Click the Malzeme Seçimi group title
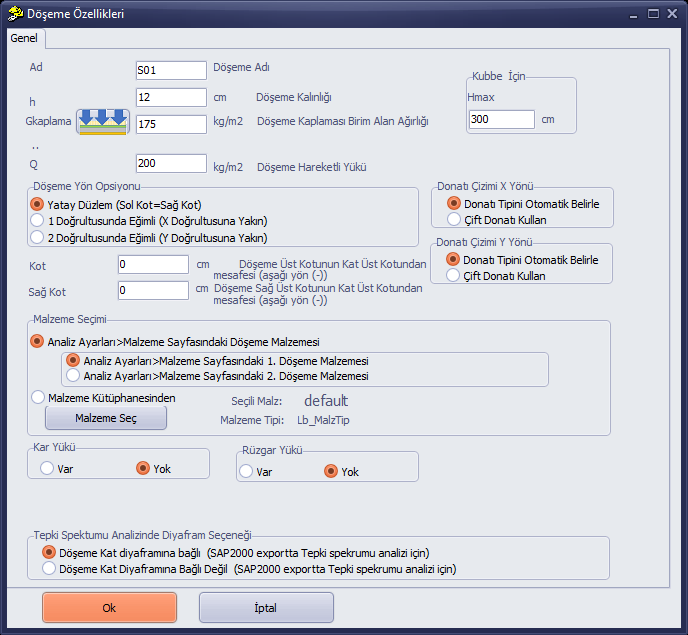Image resolution: width=688 pixels, height=635 pixels. coord(70,319)
